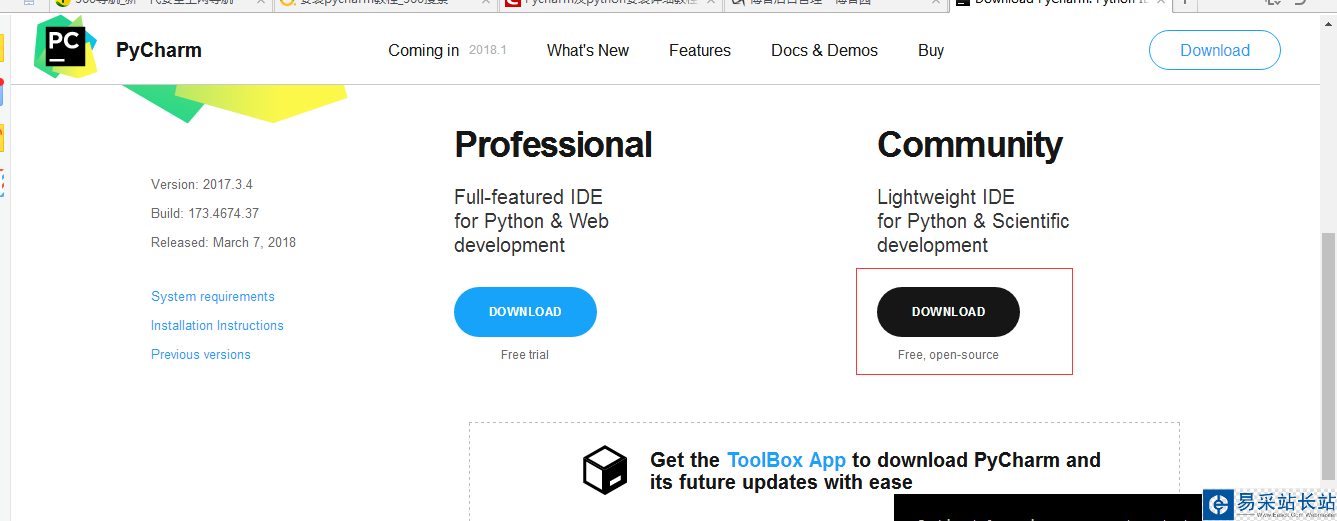This screenshot has height=521, width=1337.
Task: View Previous versions link
Action: pos(201,355)
